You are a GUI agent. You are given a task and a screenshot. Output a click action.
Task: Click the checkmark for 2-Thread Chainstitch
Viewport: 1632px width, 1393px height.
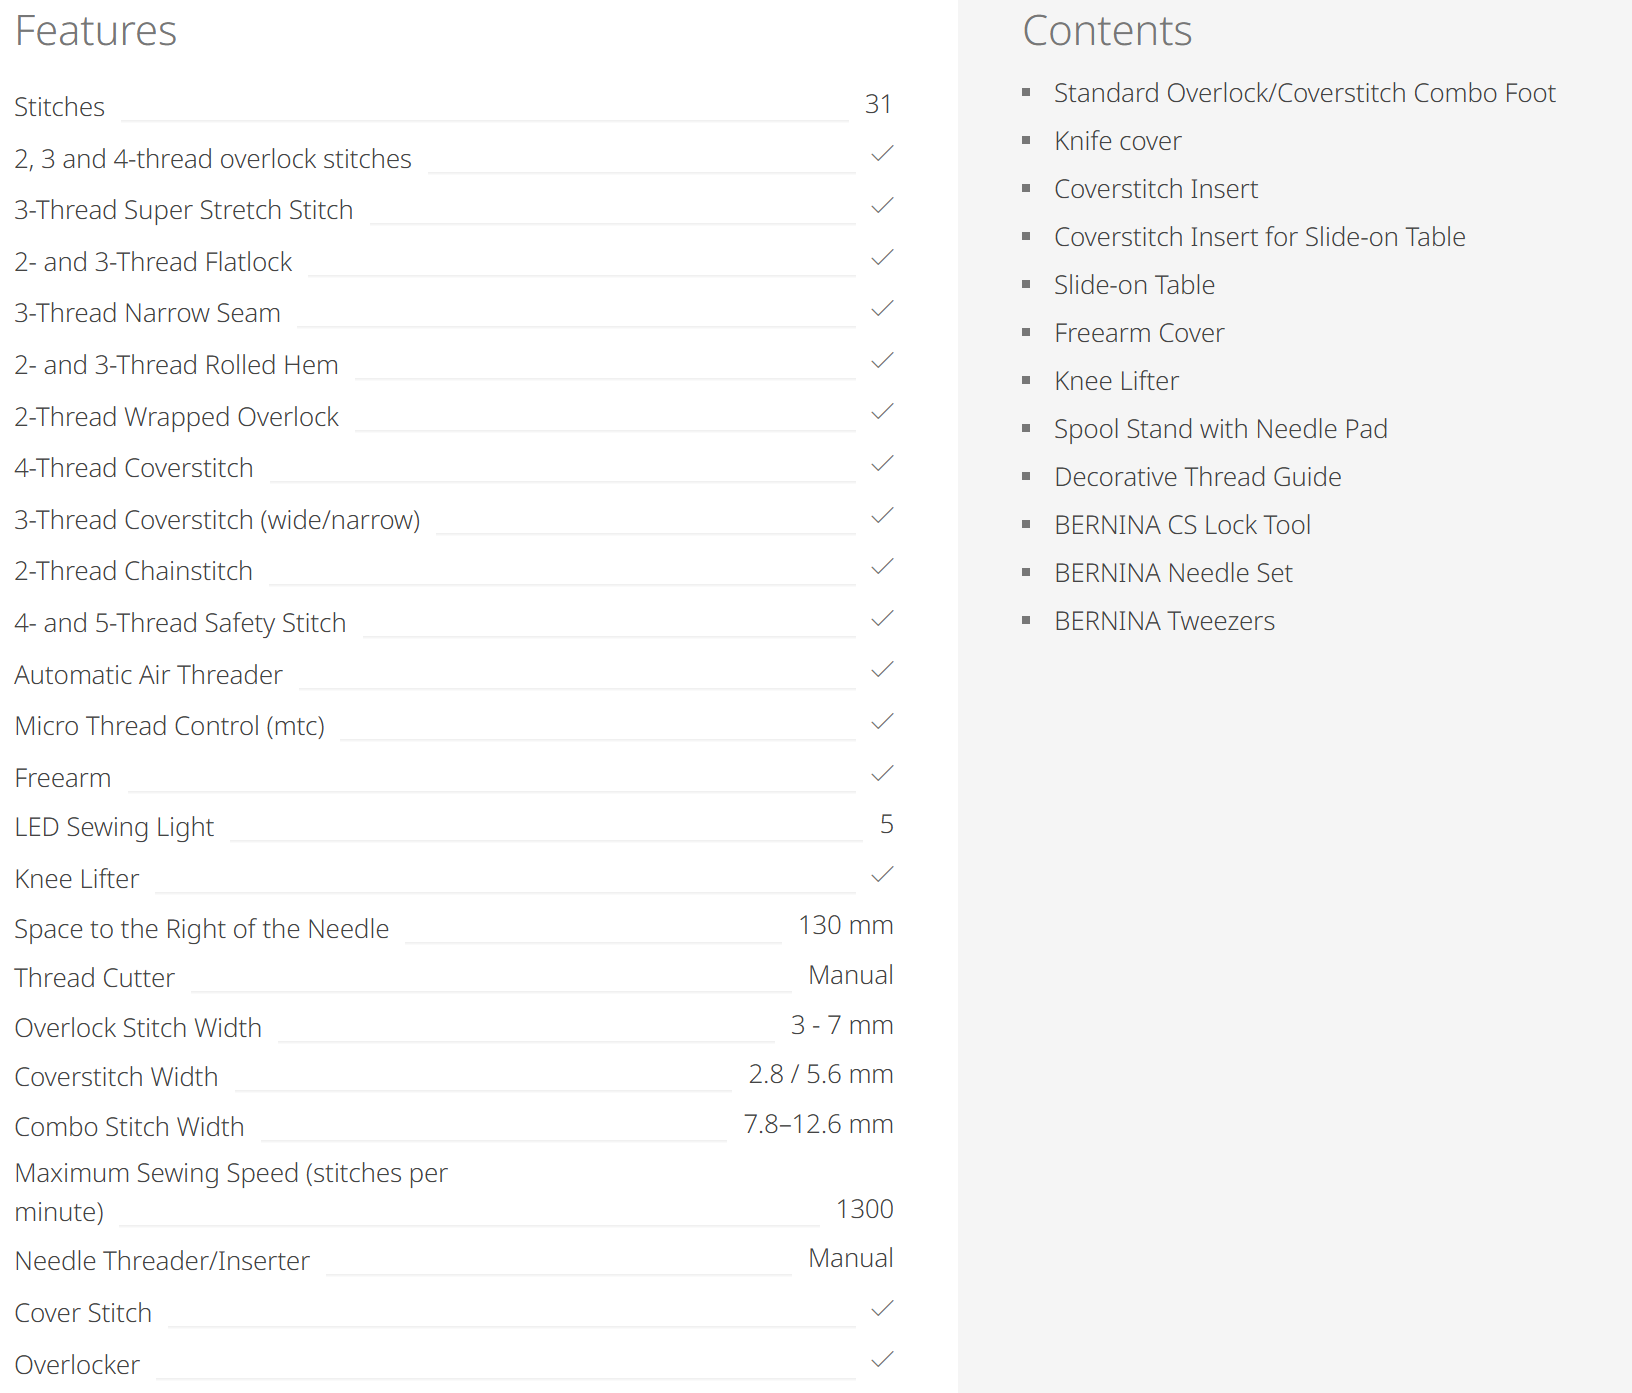coord(882,567)
